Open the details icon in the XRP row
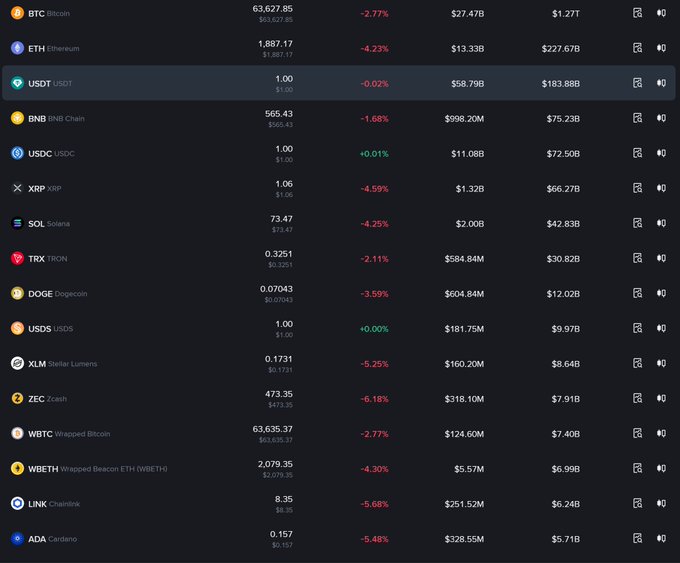Image resolution: width=680 pixels, height=563 pixels. 637,188
